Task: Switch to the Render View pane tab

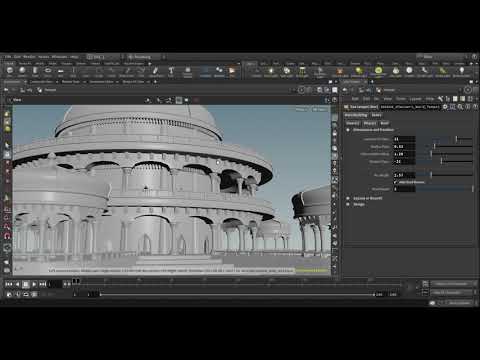Action: click(x=71, y=82)
